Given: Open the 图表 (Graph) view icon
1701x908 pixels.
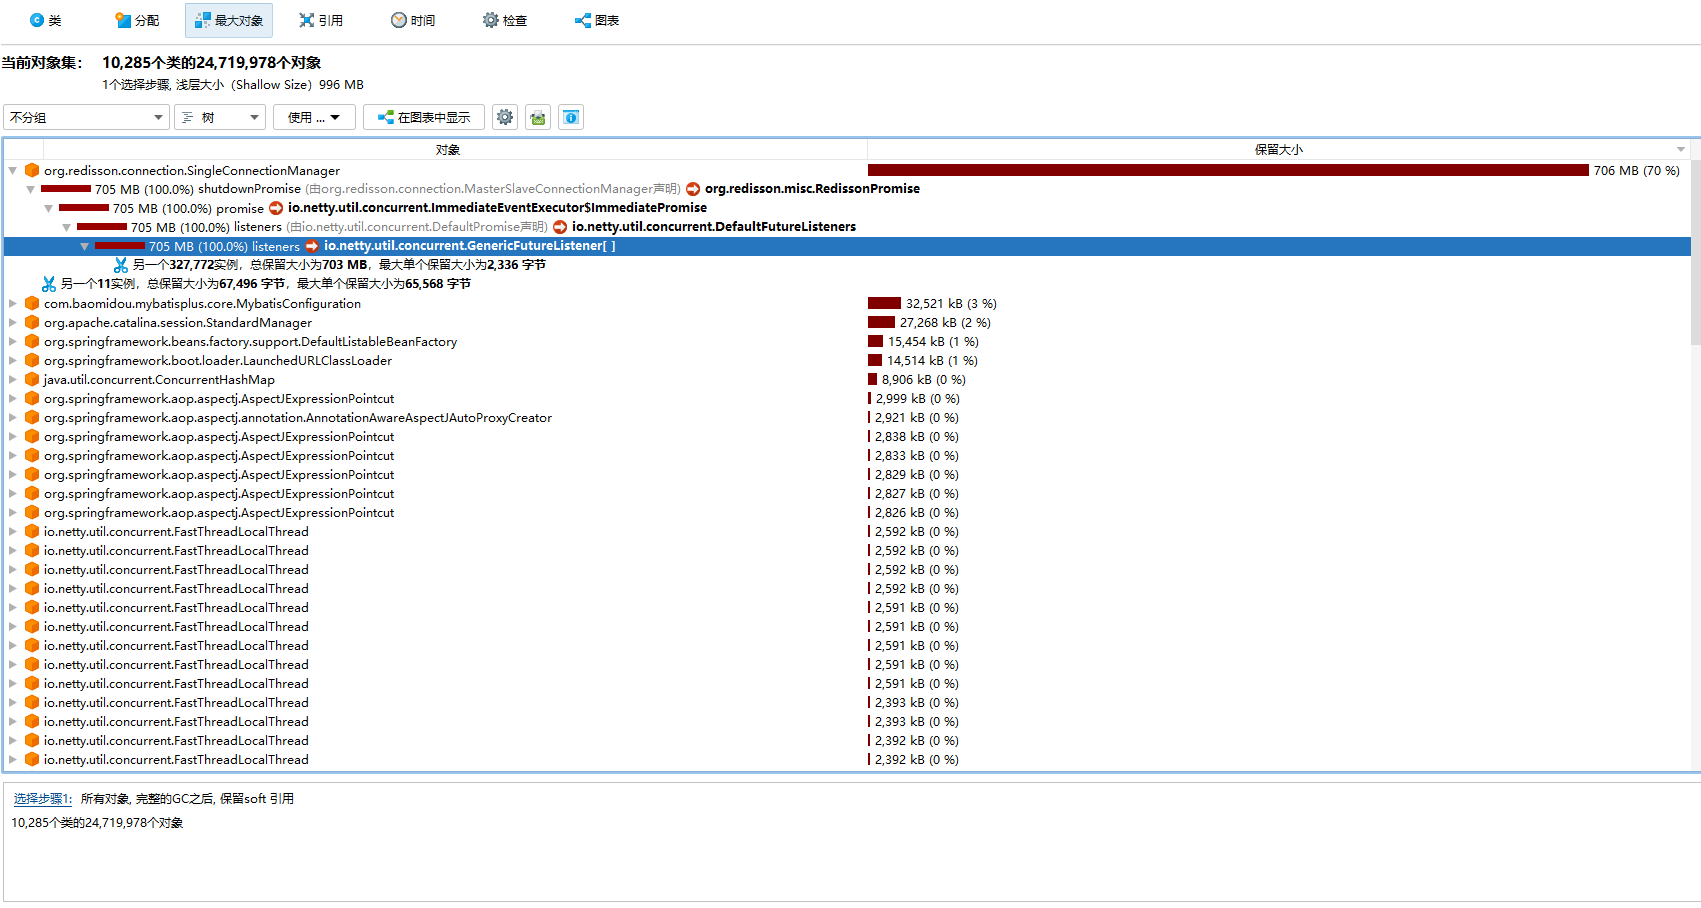Looking at the screenshot, I should (x=596, y=20).
